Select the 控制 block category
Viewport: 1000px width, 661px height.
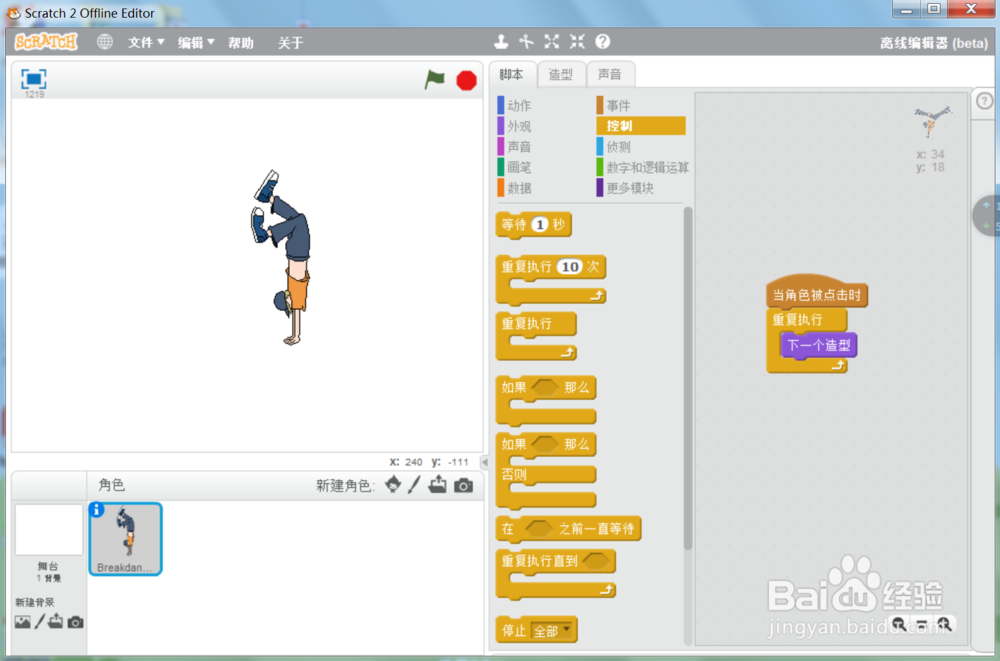click(641, 126)
